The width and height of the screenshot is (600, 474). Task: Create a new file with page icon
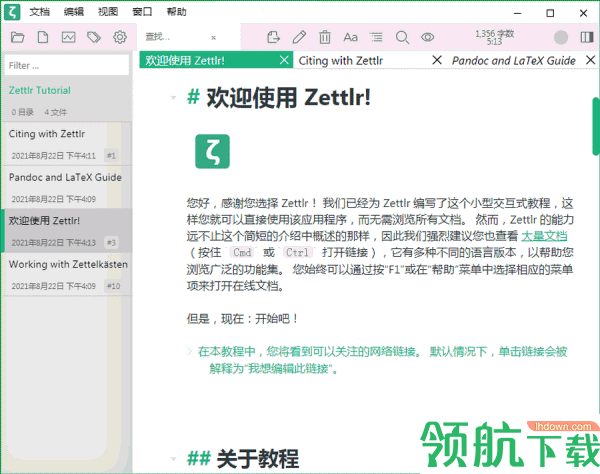coord(43,37)
